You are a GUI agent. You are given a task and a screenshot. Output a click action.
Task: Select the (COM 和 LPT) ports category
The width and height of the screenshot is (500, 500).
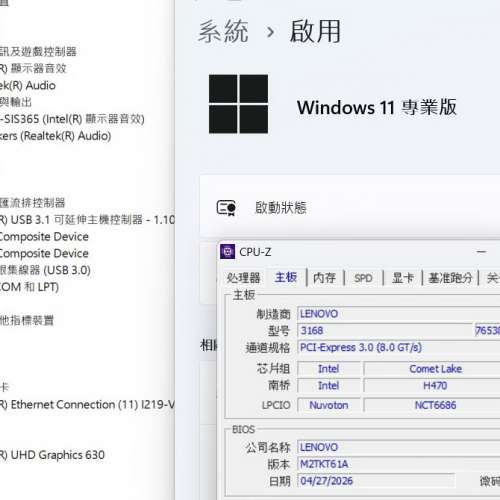[x=29, y=287]
